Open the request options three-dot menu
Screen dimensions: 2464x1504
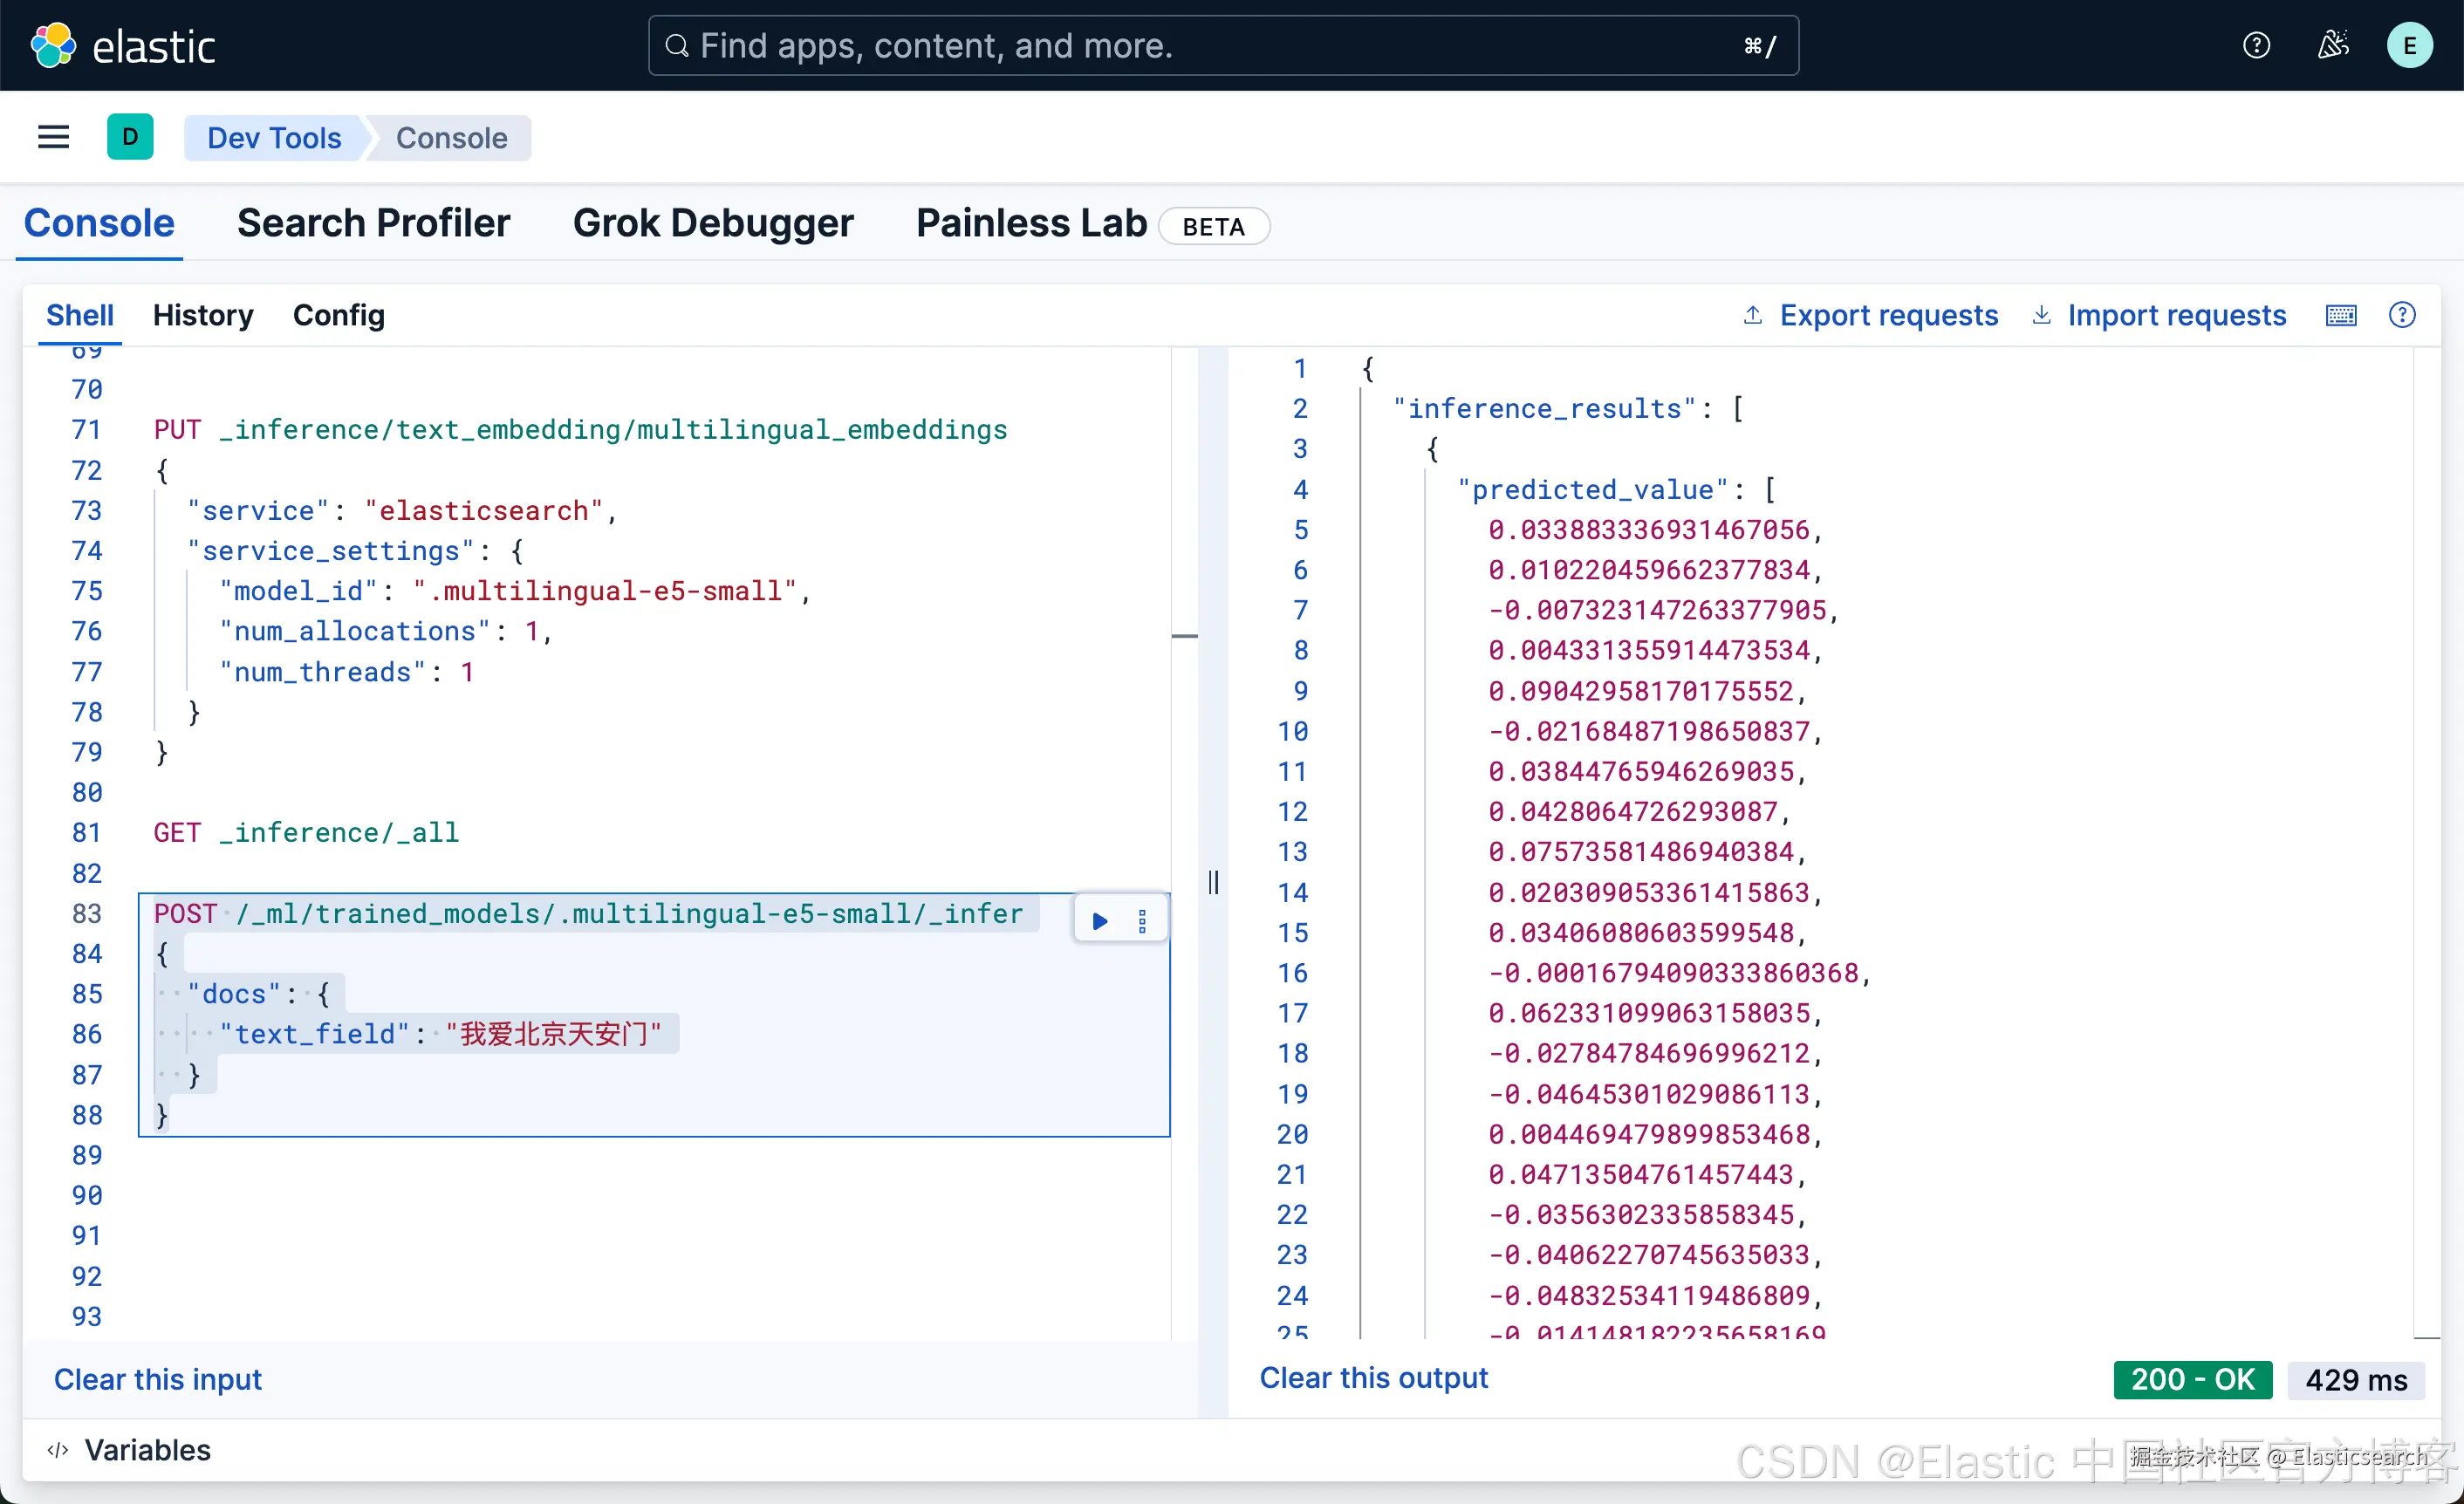[x=1142, y=920]
